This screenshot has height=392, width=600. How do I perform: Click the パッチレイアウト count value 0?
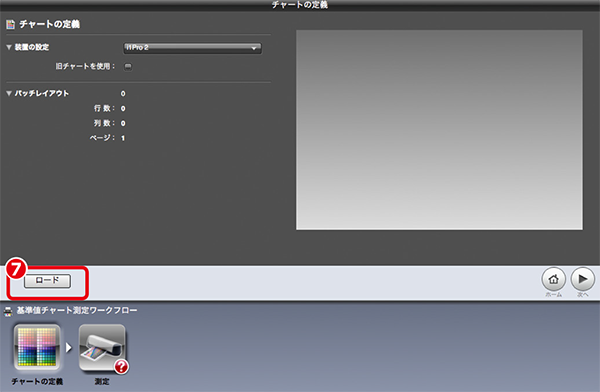click(x=123, y=94)
